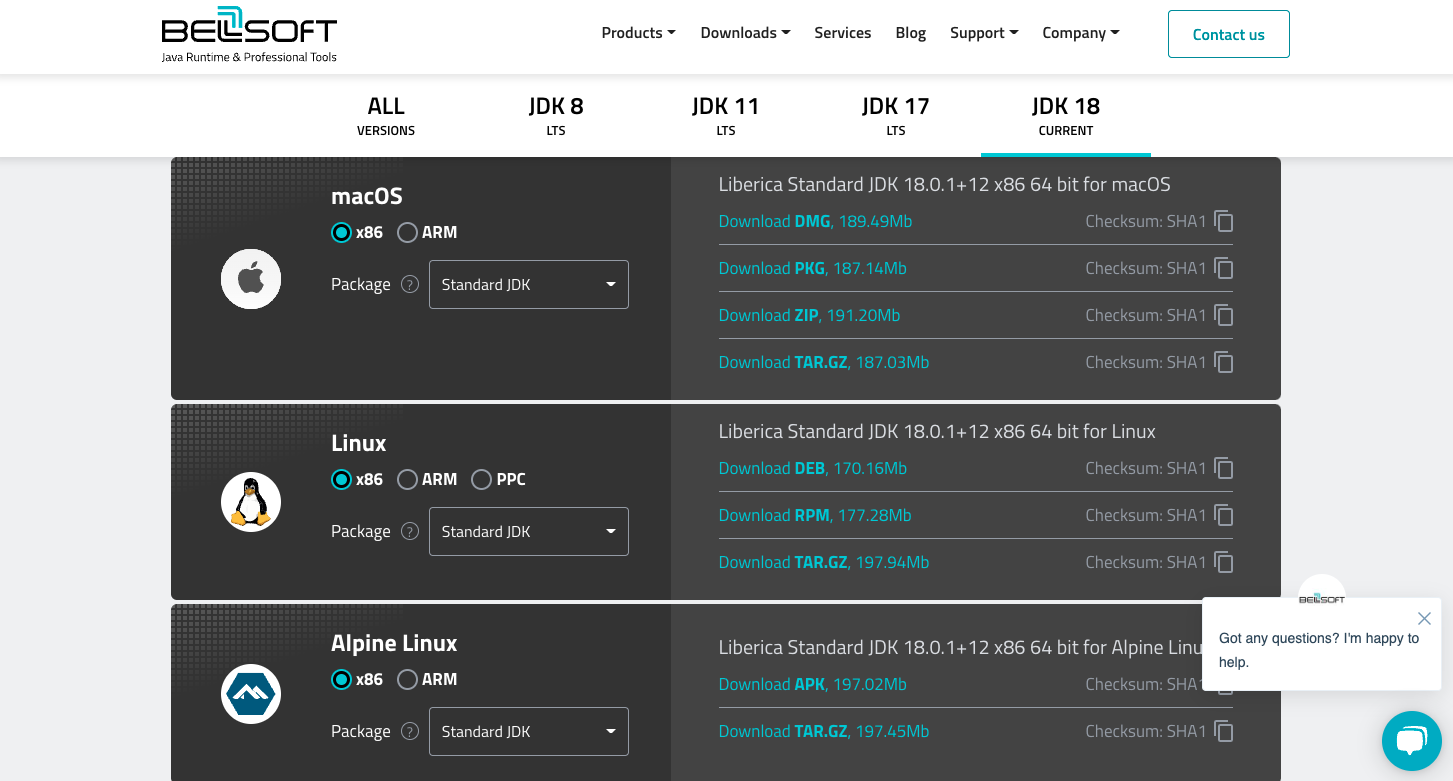Open the macOS Package dropdown
Viewport: 1453px width, 781px height.
coord(529,284)
